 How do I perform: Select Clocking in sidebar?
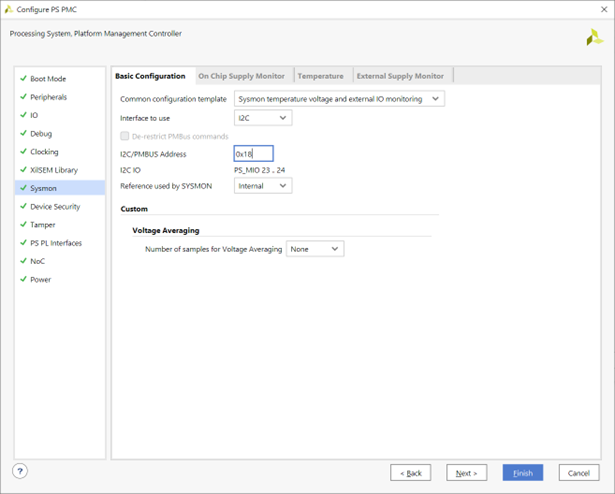tap(60, 151)
